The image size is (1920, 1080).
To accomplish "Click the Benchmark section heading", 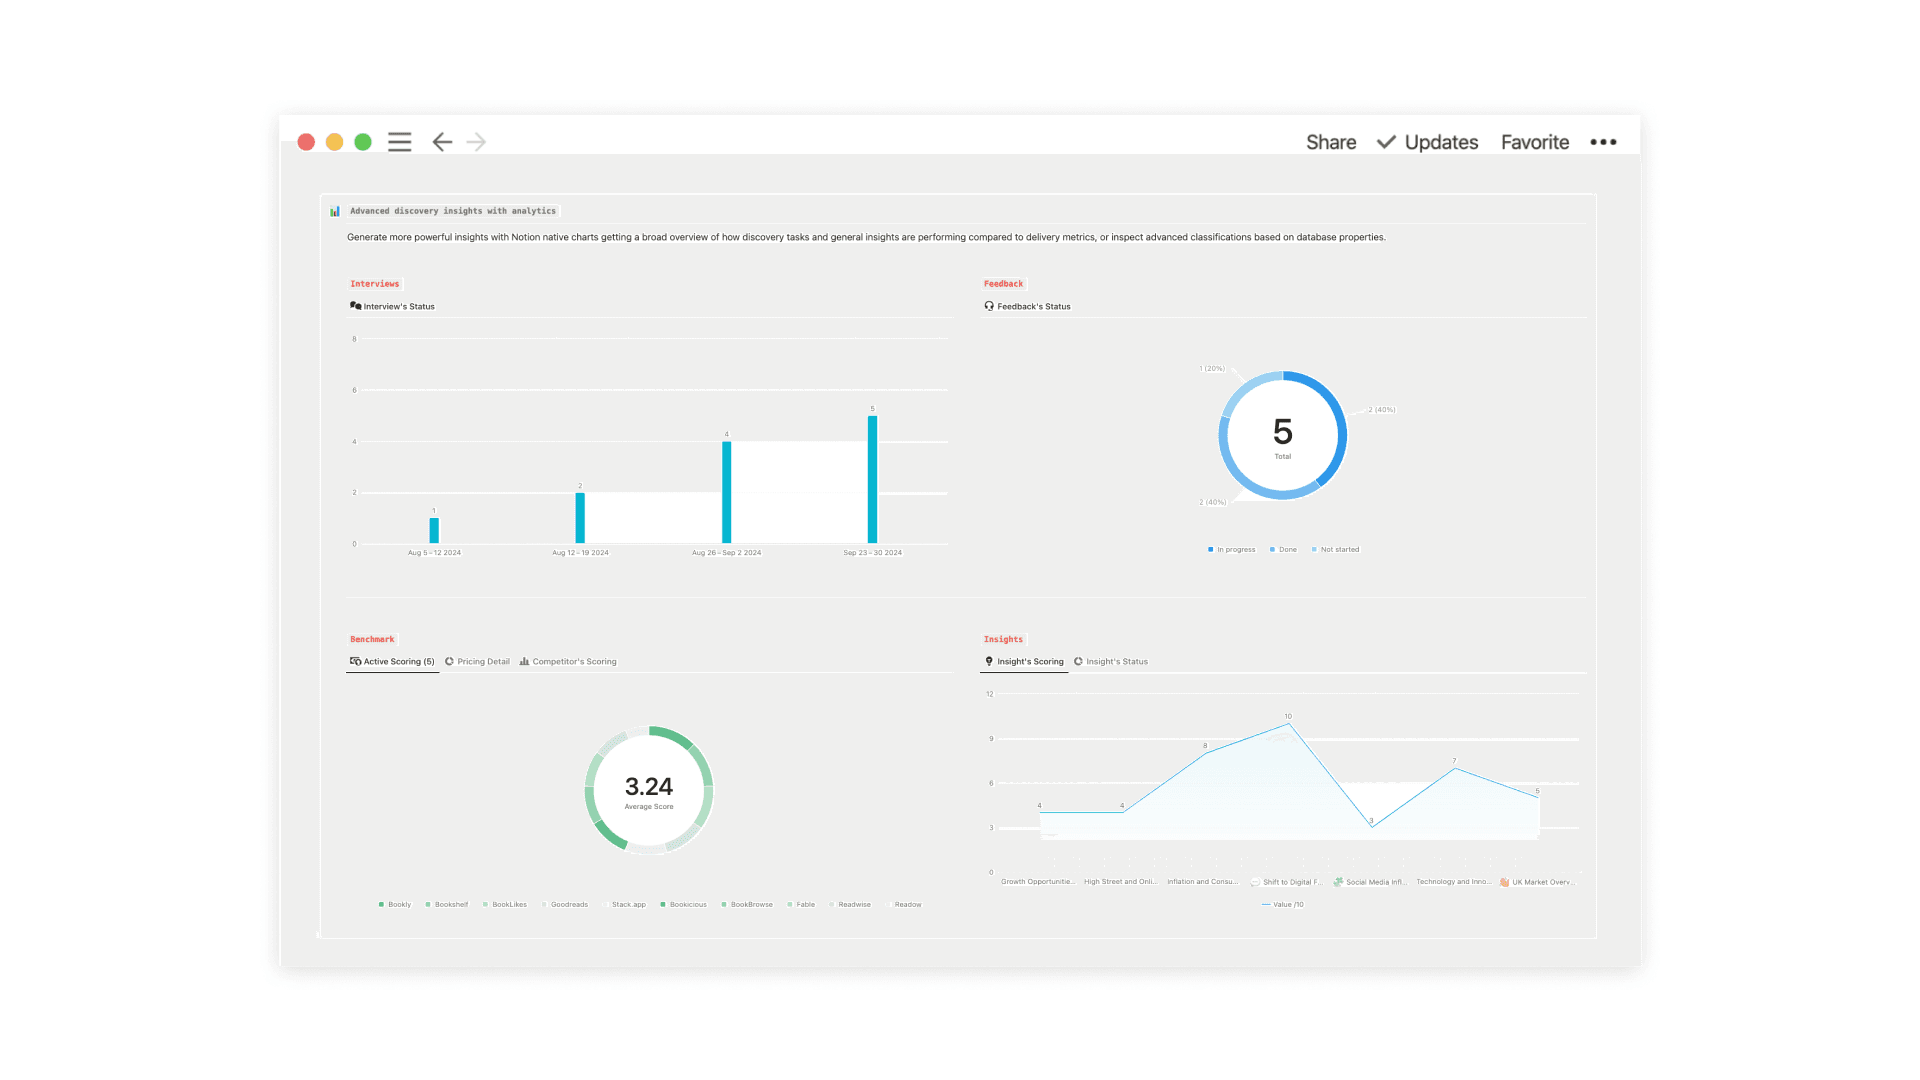I will pos(372,639).
